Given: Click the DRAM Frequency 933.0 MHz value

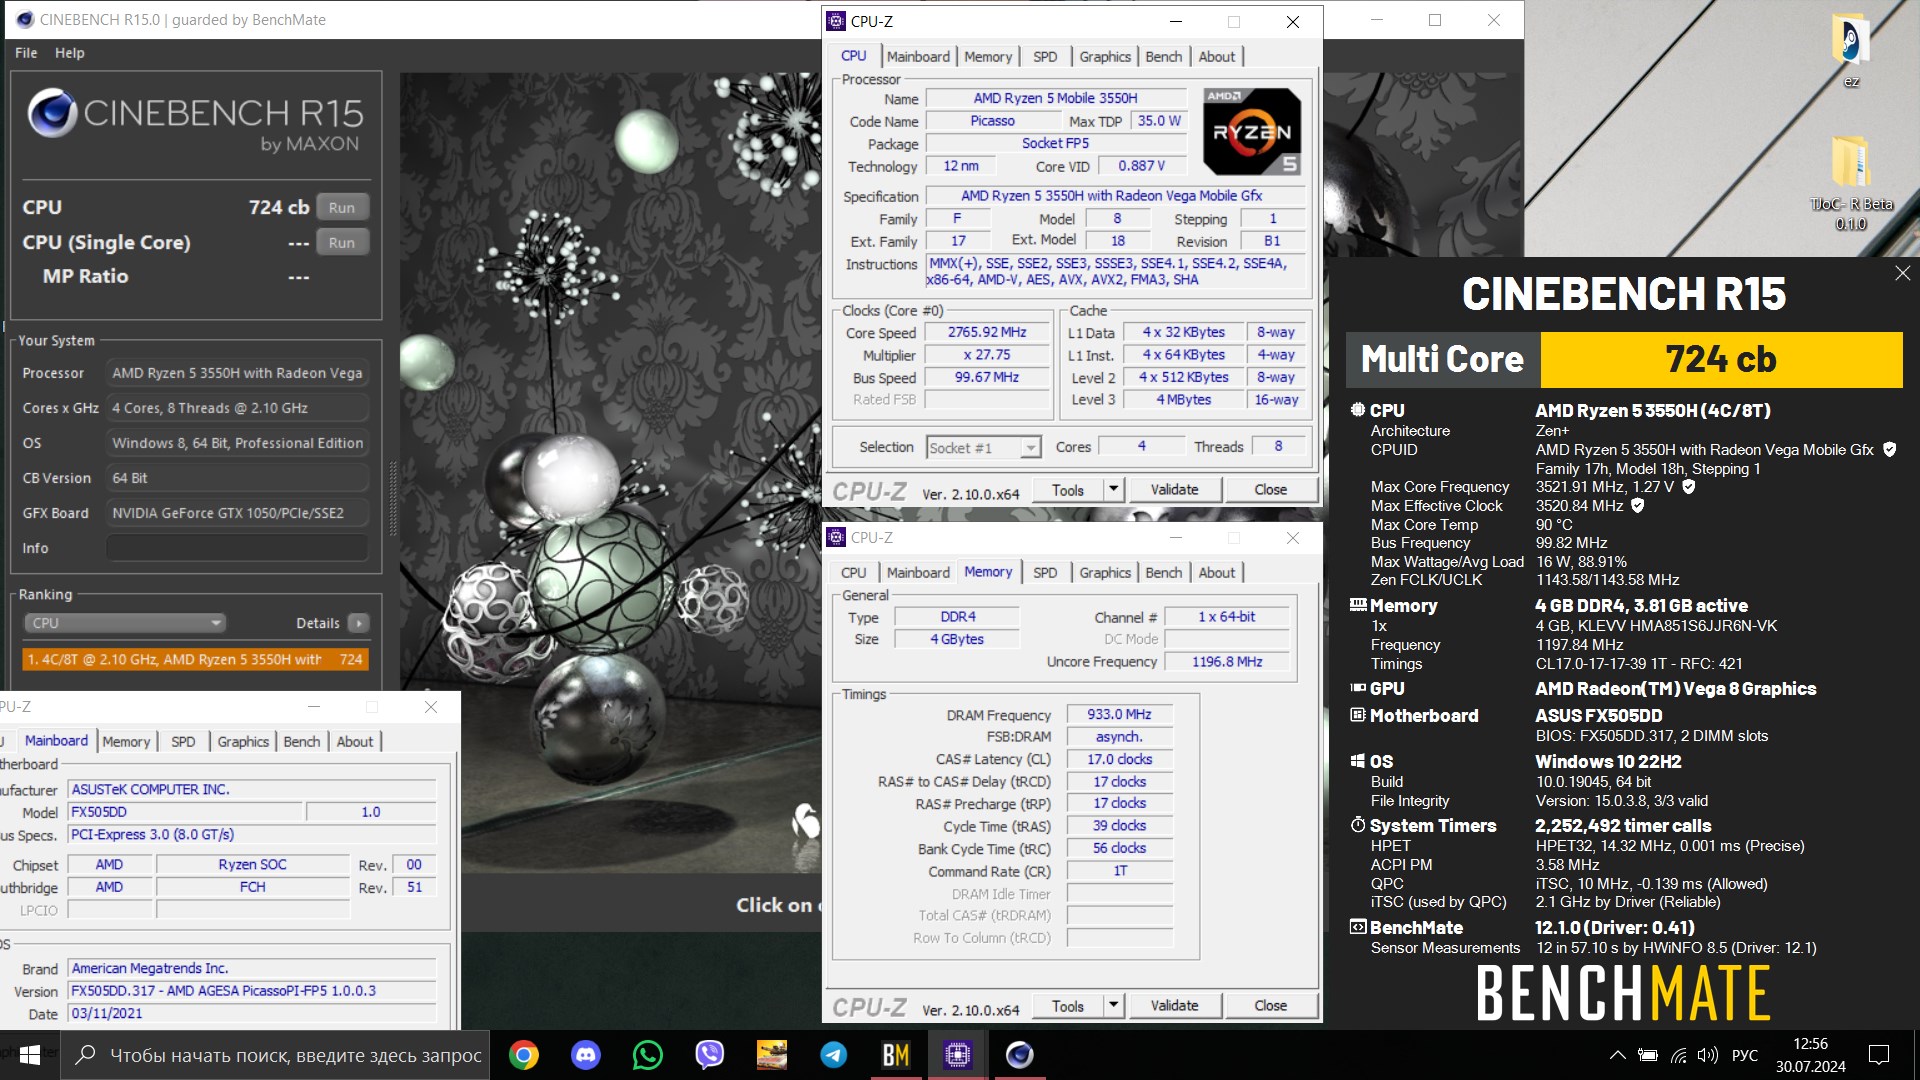Looking at the screenshot, I should point(1119,715).
